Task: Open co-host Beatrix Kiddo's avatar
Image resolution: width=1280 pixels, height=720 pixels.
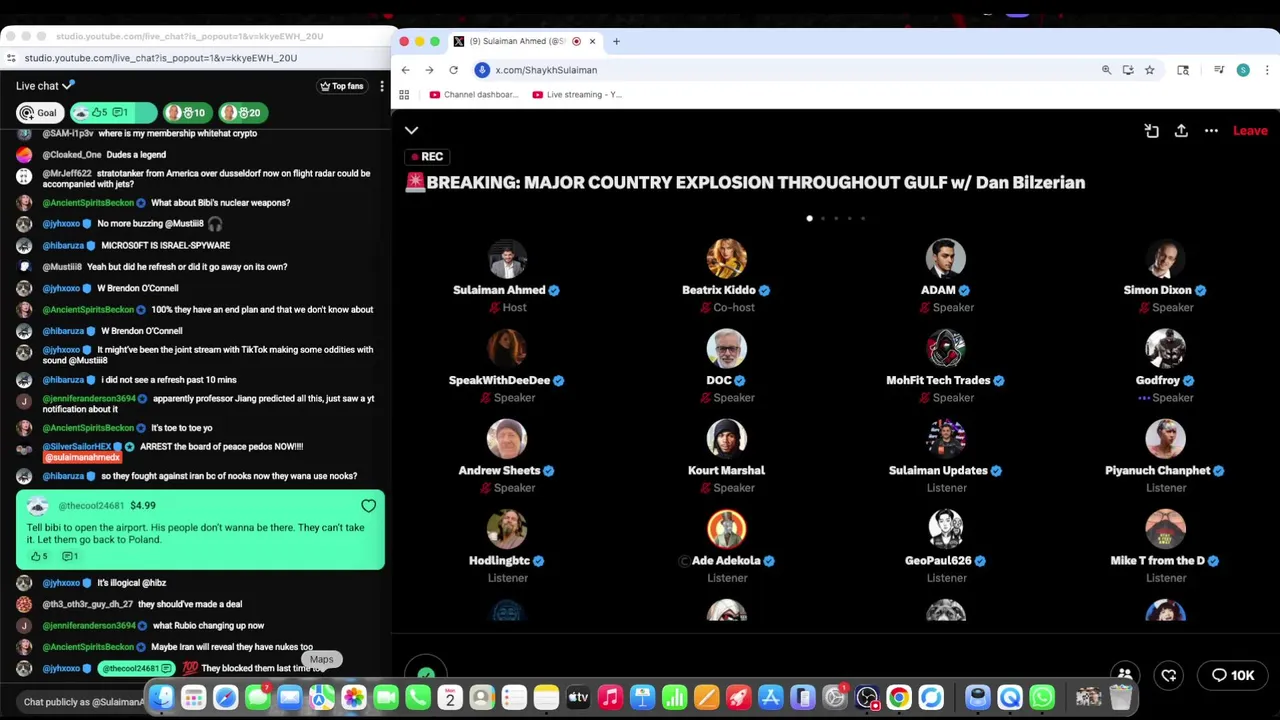Action: pyautogui.click(x=727, y=259)
